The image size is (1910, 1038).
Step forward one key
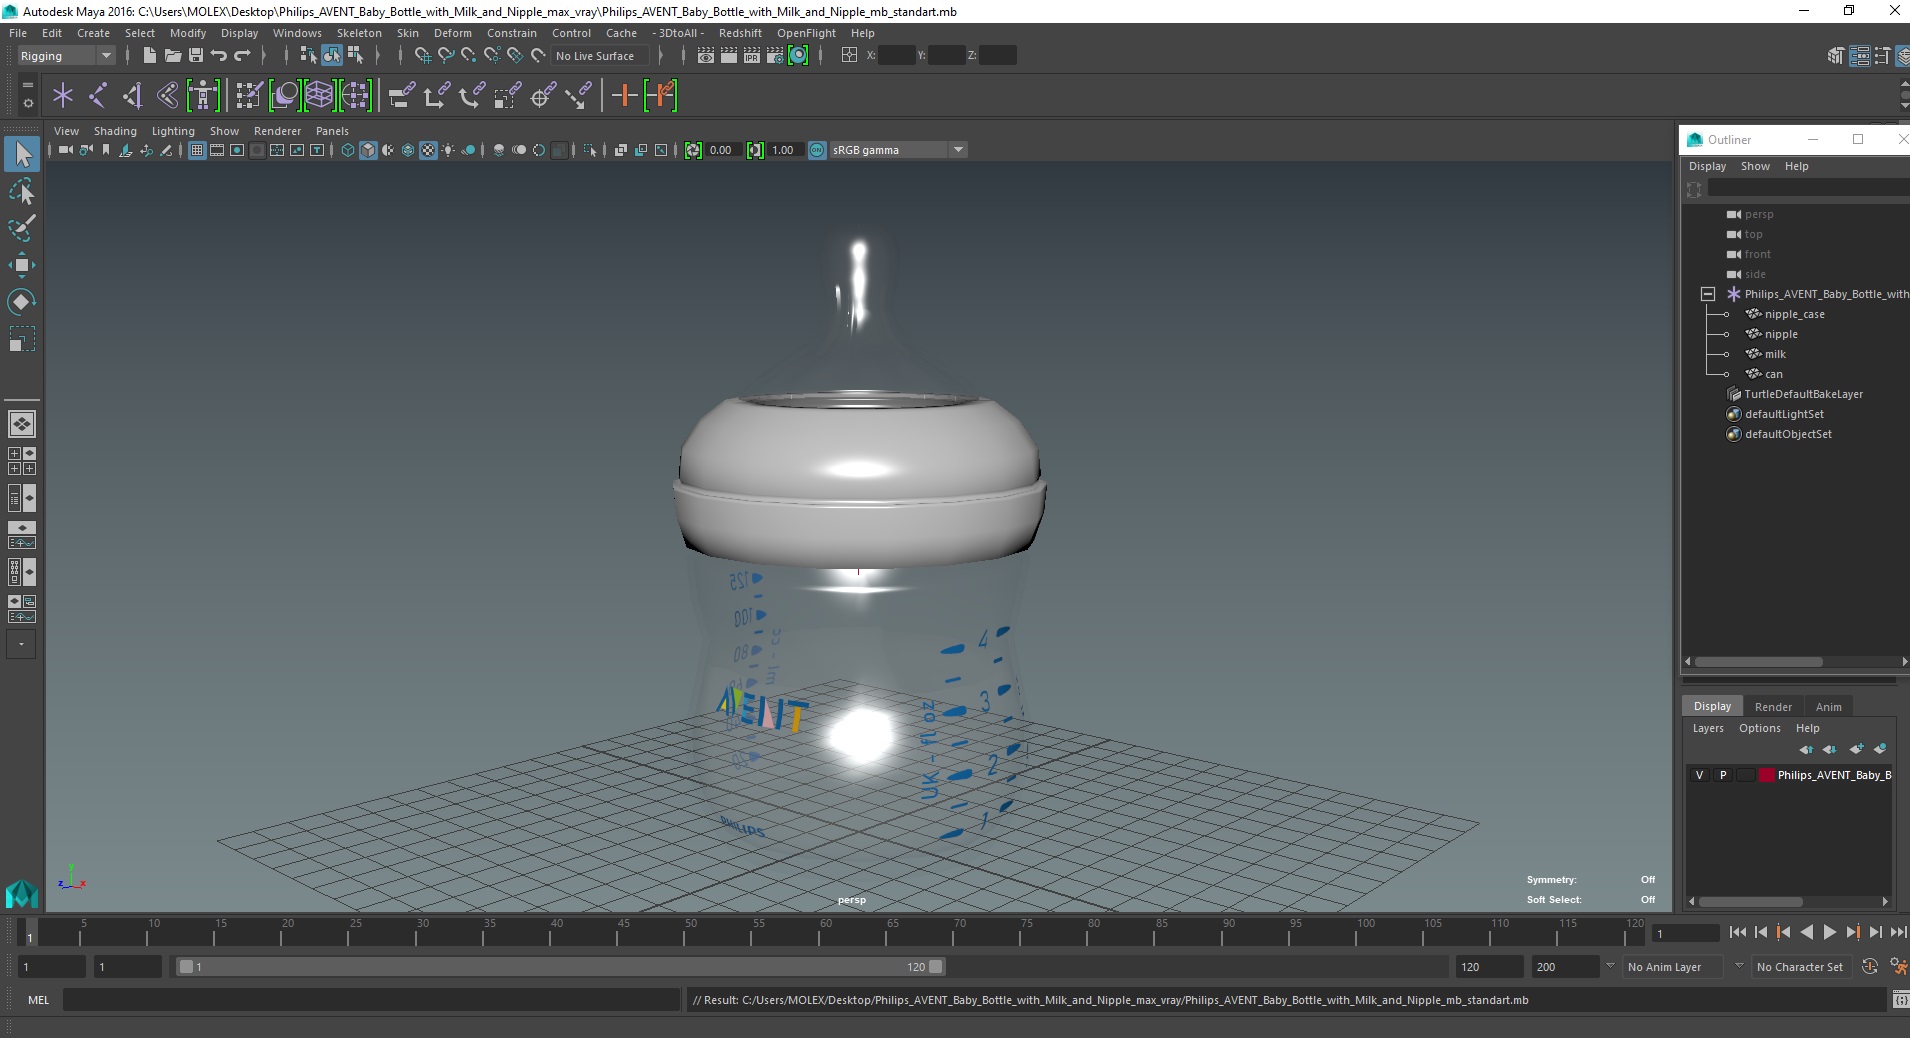(x=1852, y=932)
